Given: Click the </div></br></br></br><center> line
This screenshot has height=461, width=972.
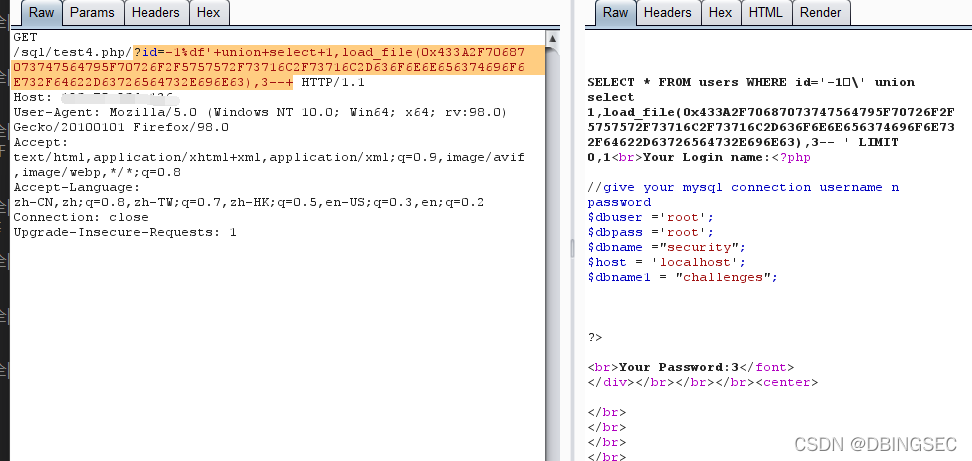Looking at the screenshot, I should click(x=703, y=382).
